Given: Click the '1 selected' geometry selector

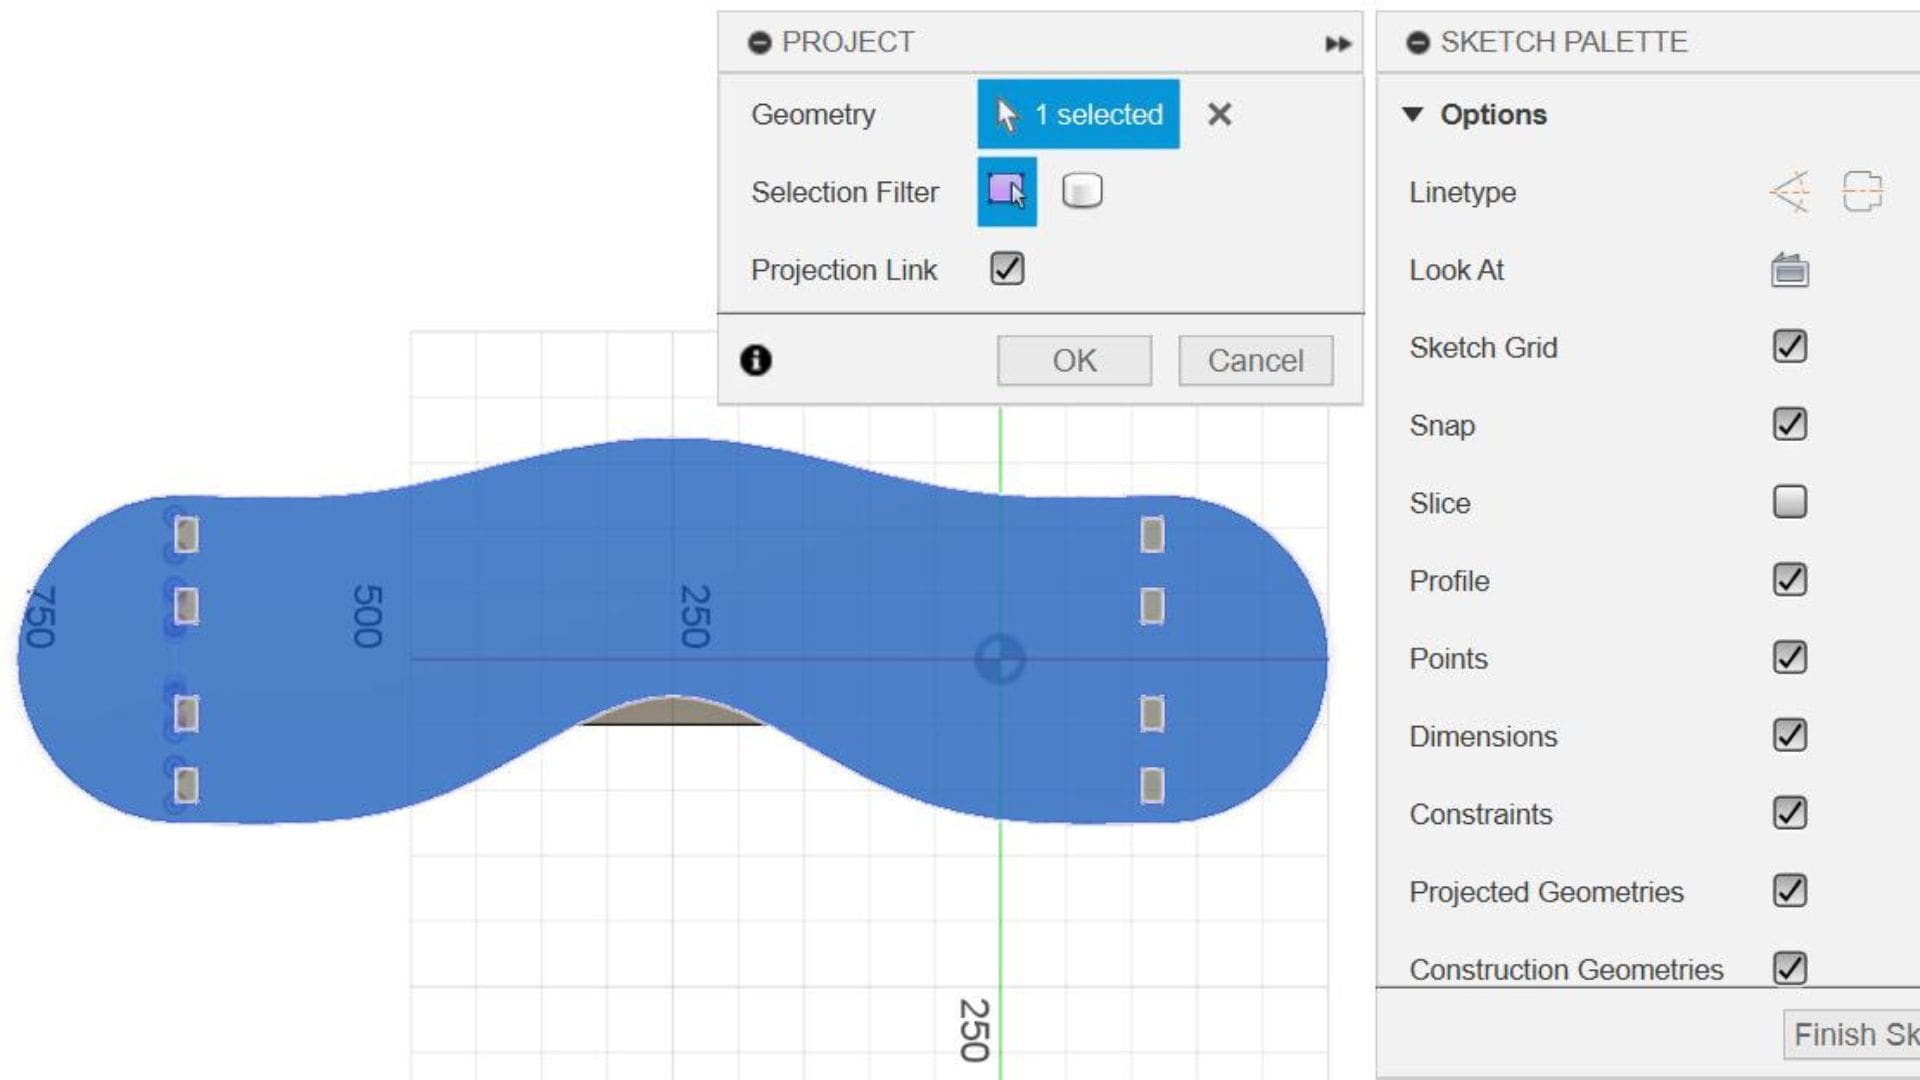Looking at the screenshot, I should coord(1078,114).
